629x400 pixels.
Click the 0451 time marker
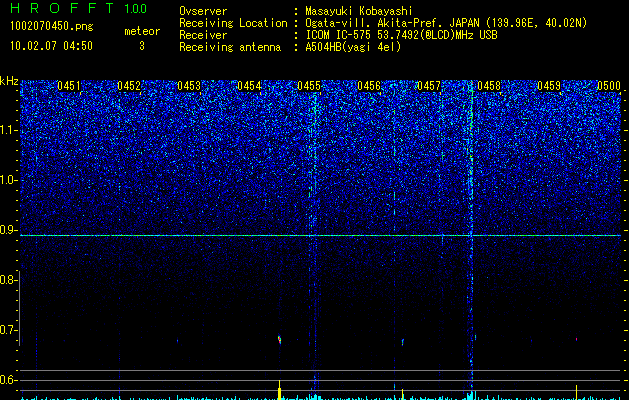pos(69,86)
